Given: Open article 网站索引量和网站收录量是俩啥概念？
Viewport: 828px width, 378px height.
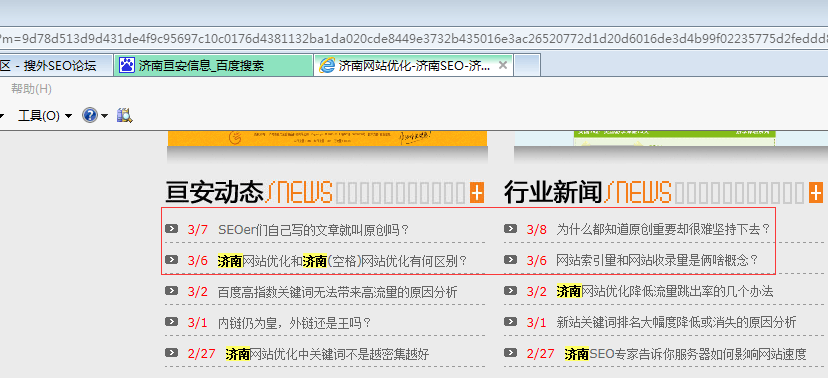Looking at the screenshot, I should [657, 260].
